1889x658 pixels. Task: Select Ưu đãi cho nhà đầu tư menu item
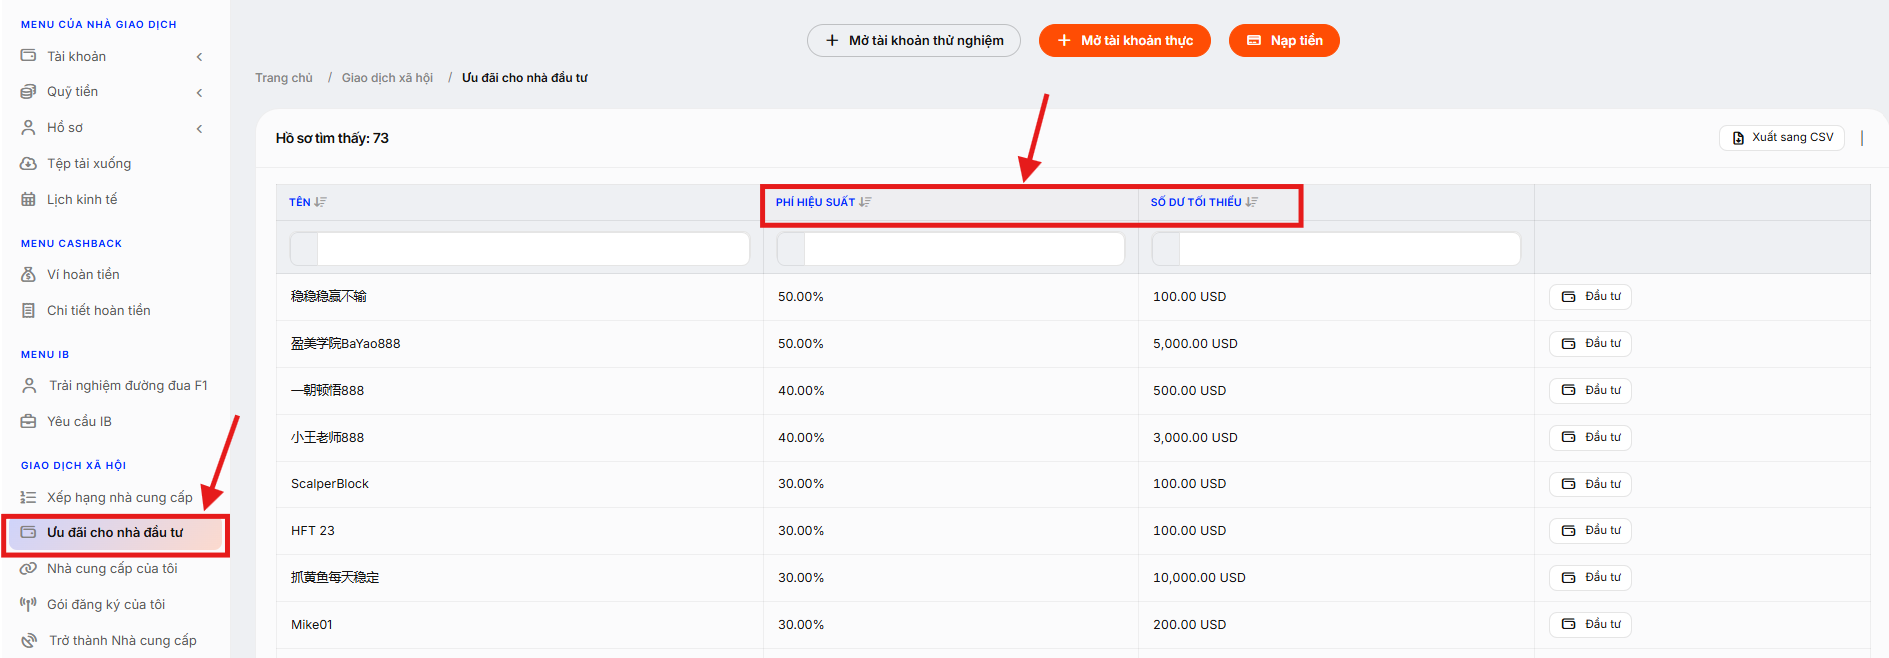[x=115, y=533]
